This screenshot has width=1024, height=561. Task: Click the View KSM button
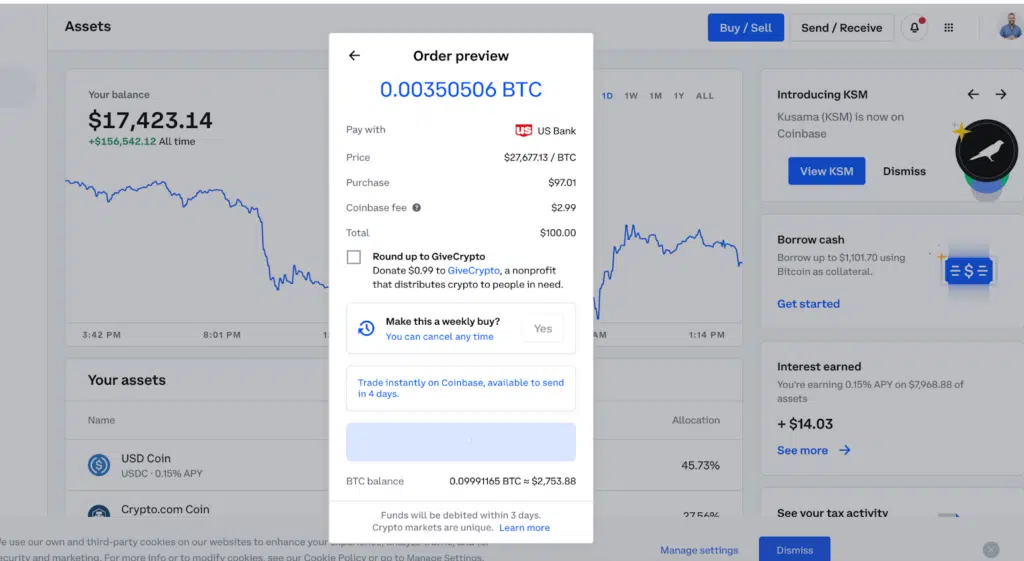click(826, 171)
